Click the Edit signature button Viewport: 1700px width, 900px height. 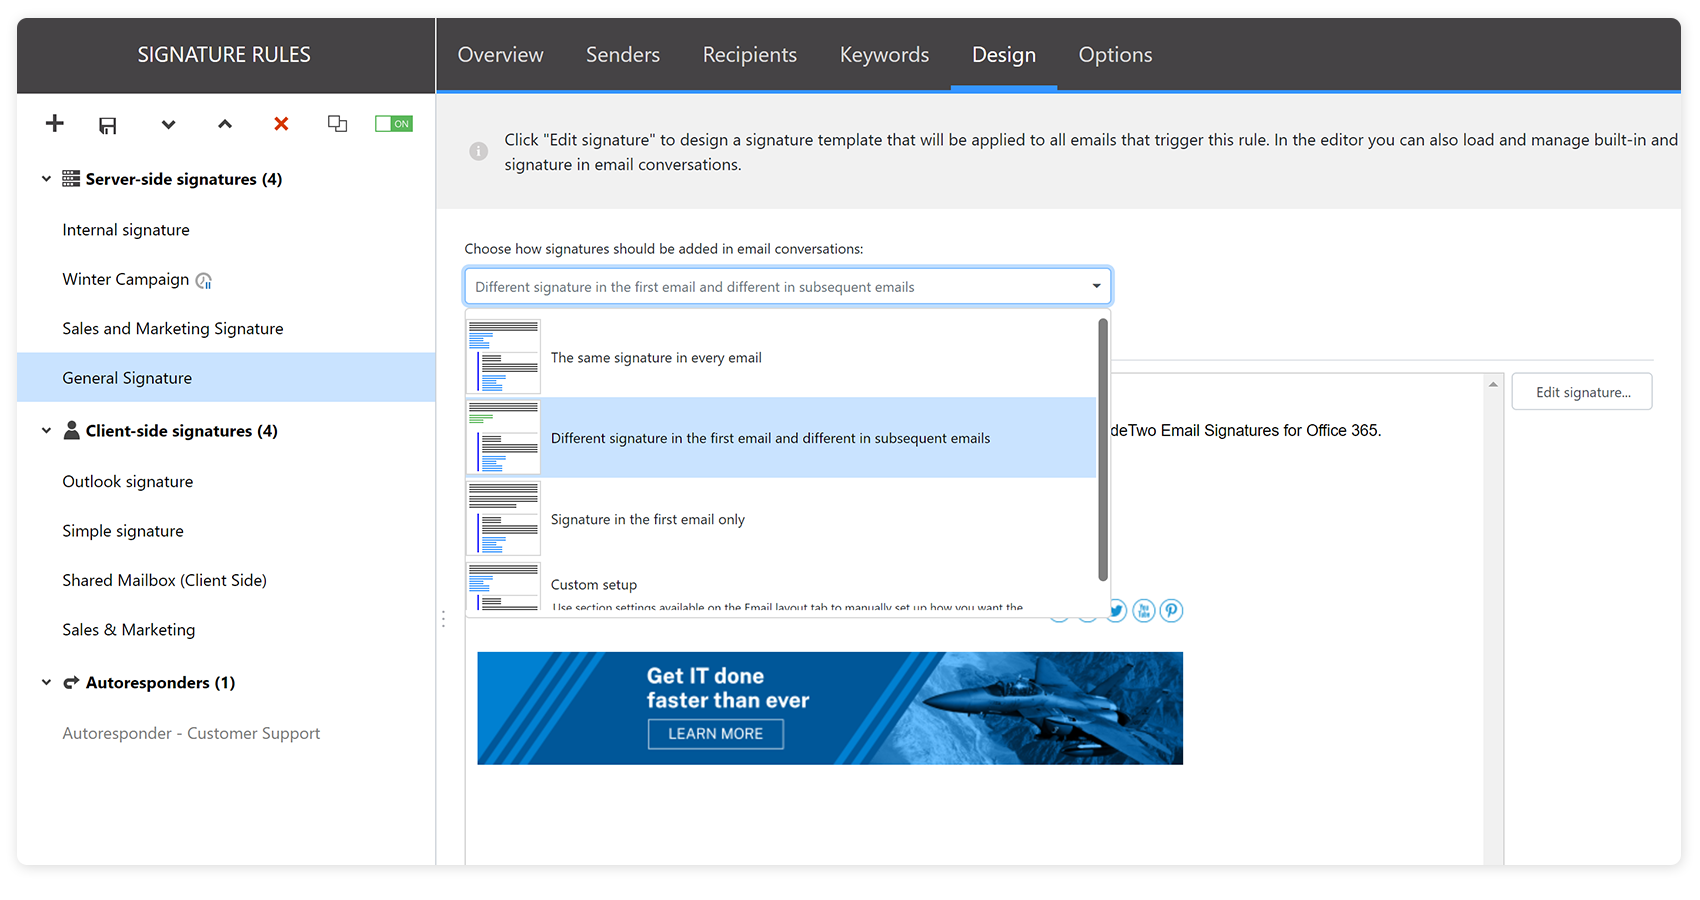[x=1581, y=391]
